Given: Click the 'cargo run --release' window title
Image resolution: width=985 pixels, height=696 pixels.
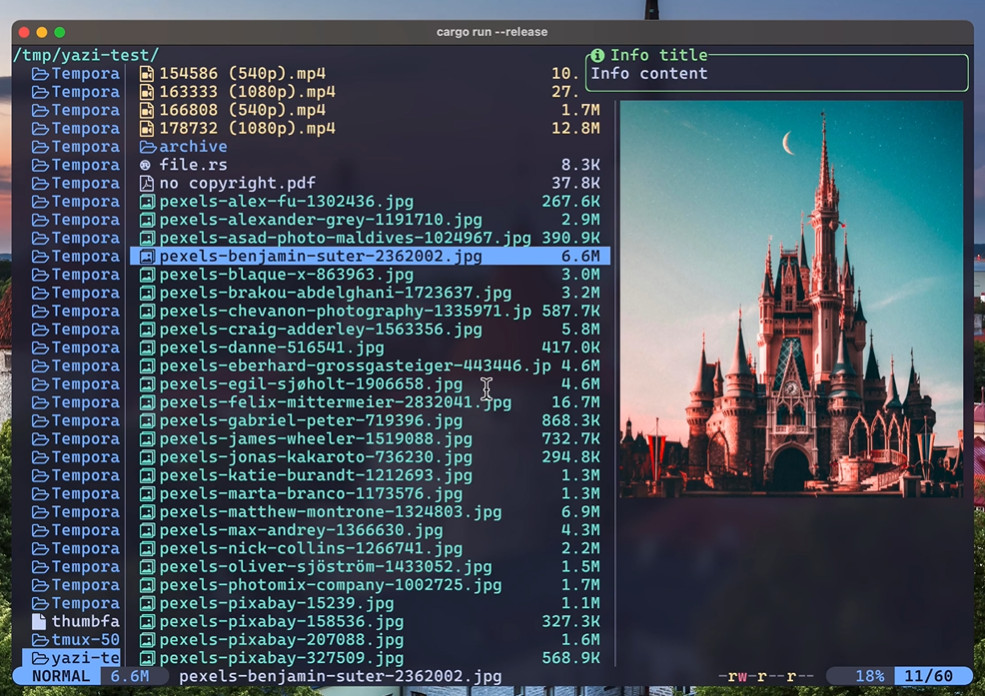Looking at the screenshot, I should (492, 32).
